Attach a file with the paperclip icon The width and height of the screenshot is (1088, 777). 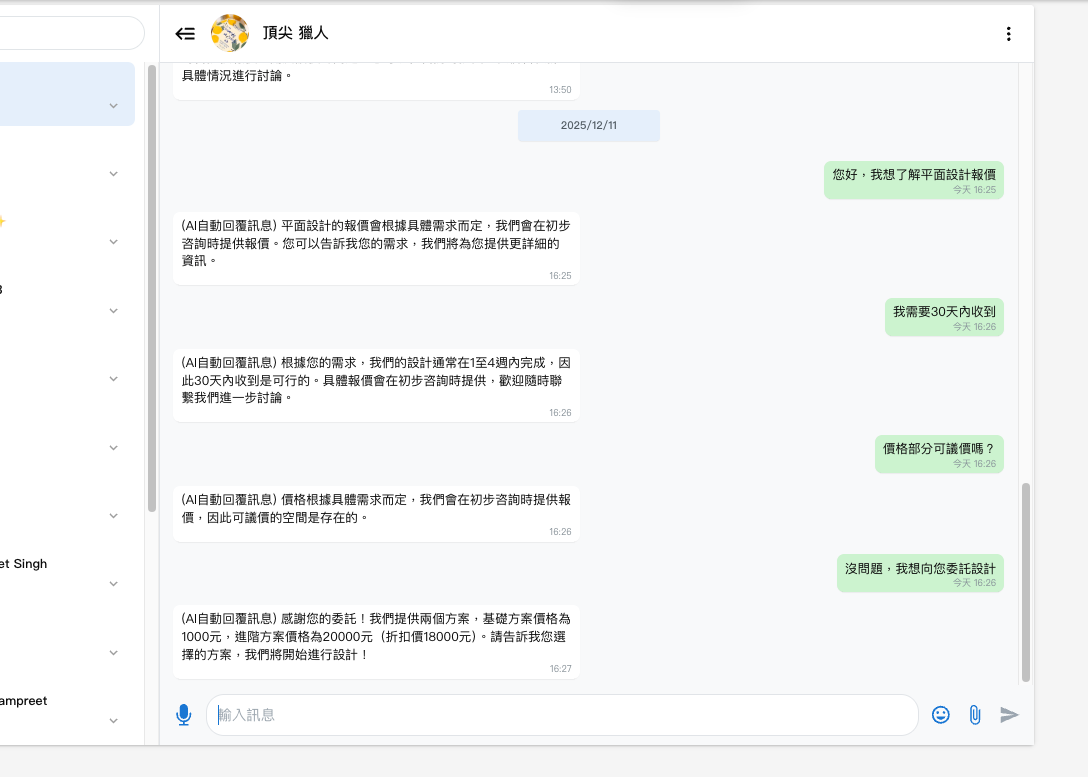coord(975,715)
